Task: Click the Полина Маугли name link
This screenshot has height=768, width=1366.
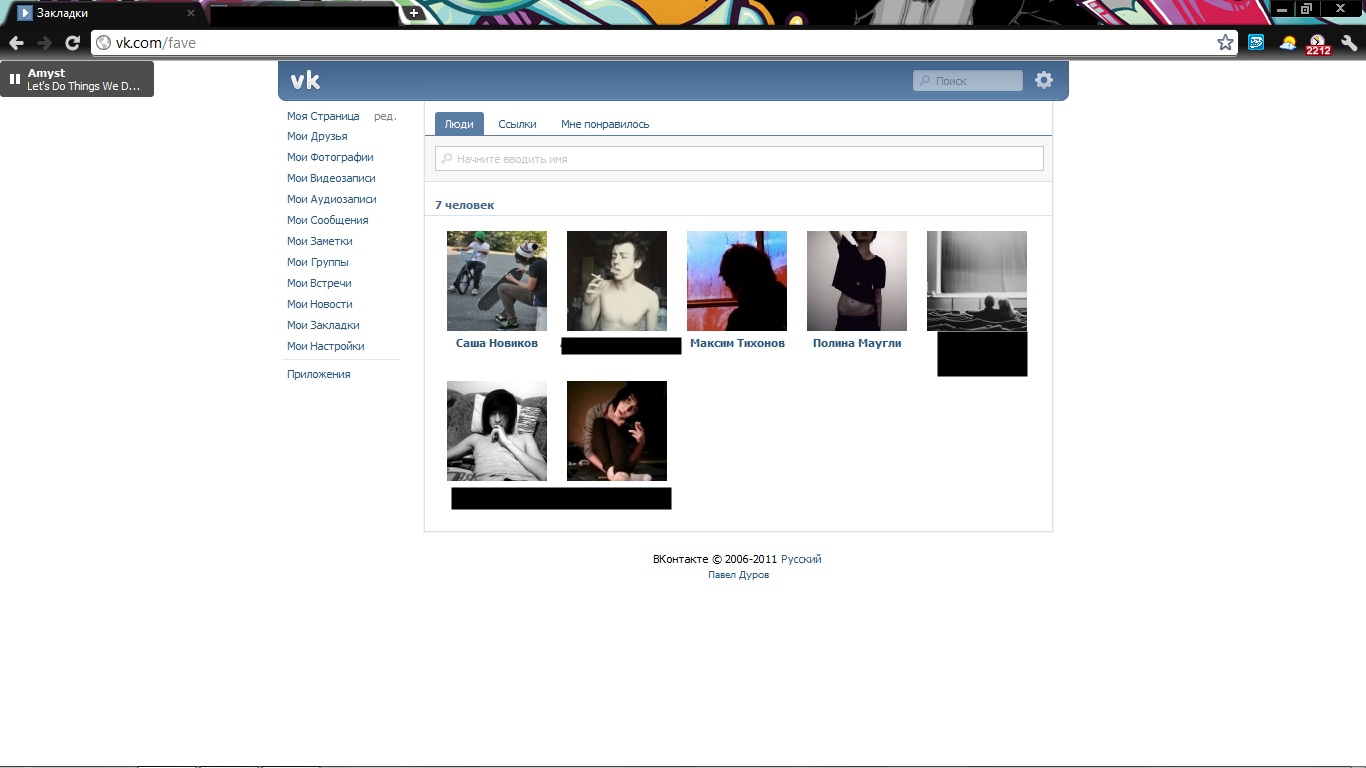Action: 857,343
